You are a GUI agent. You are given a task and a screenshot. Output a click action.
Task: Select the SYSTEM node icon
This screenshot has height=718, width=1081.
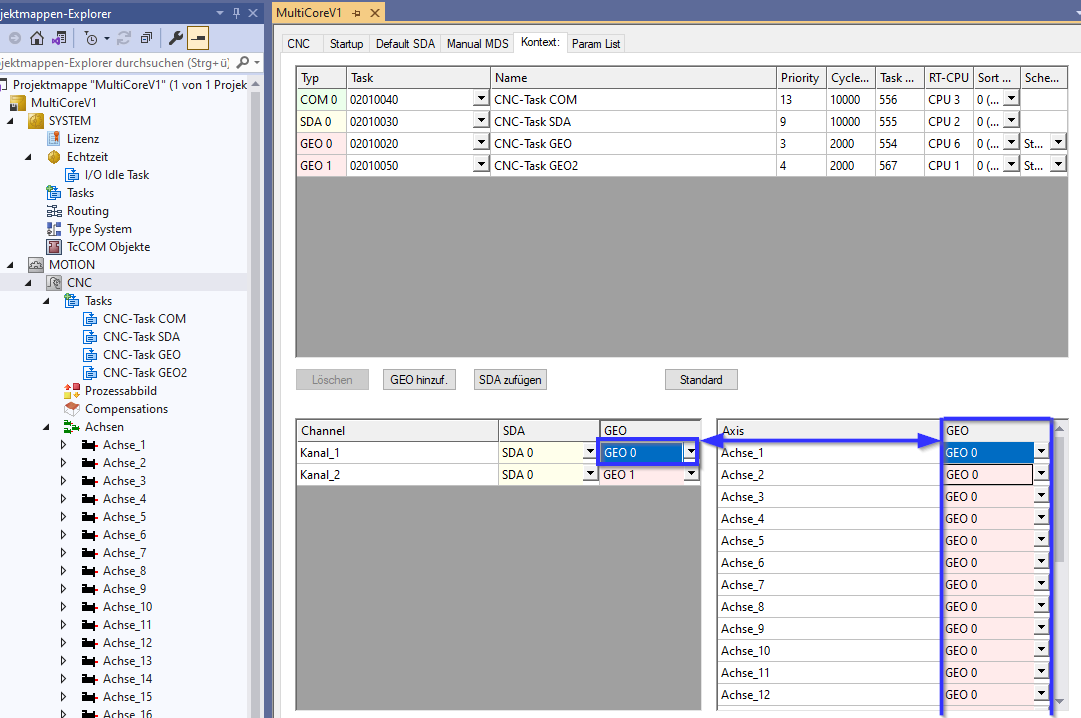click(x=36, y=121)
